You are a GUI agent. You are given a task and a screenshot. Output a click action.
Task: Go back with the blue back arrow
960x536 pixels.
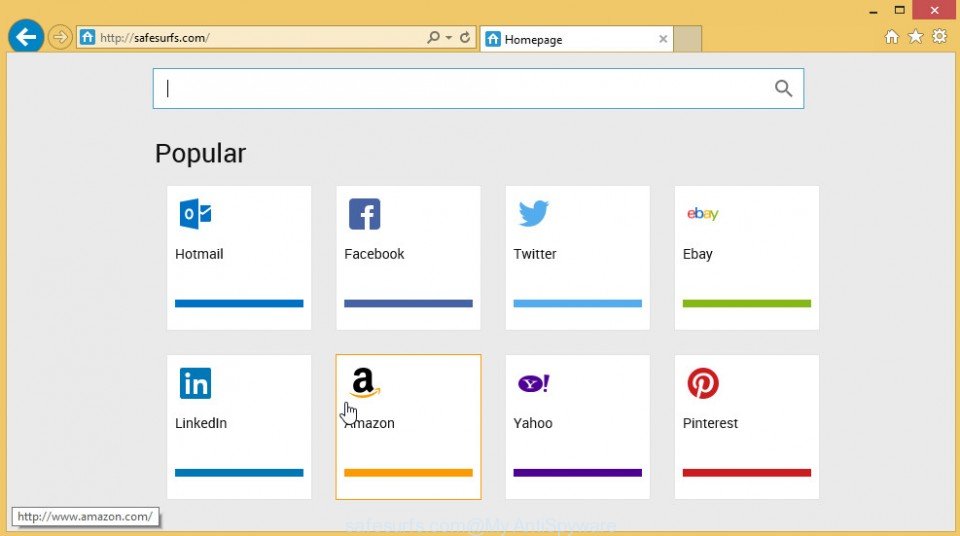pyautogui.click(x=26, y=37)
